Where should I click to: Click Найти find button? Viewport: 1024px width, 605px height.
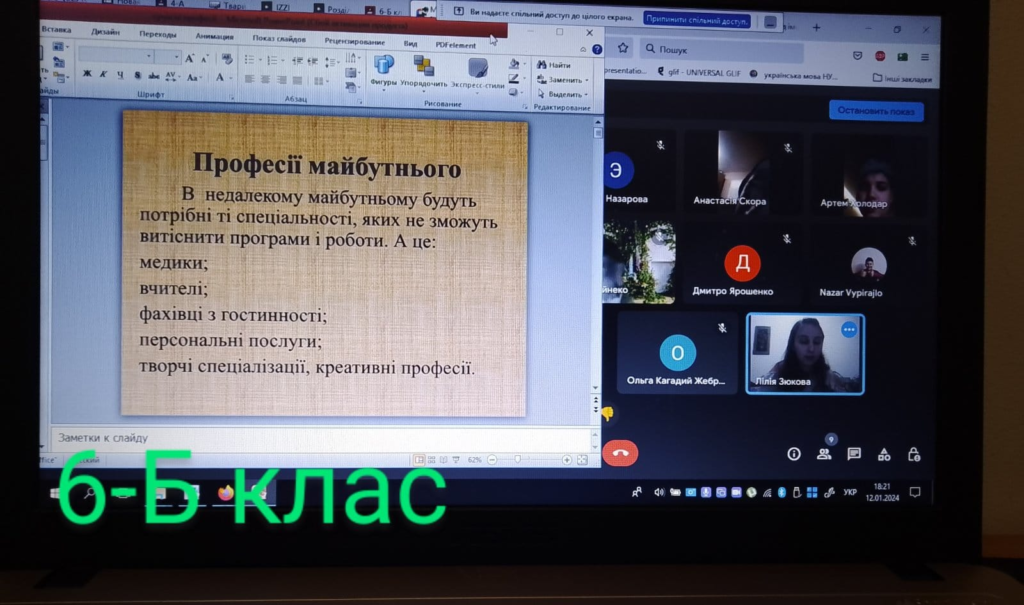click(554, 65)
